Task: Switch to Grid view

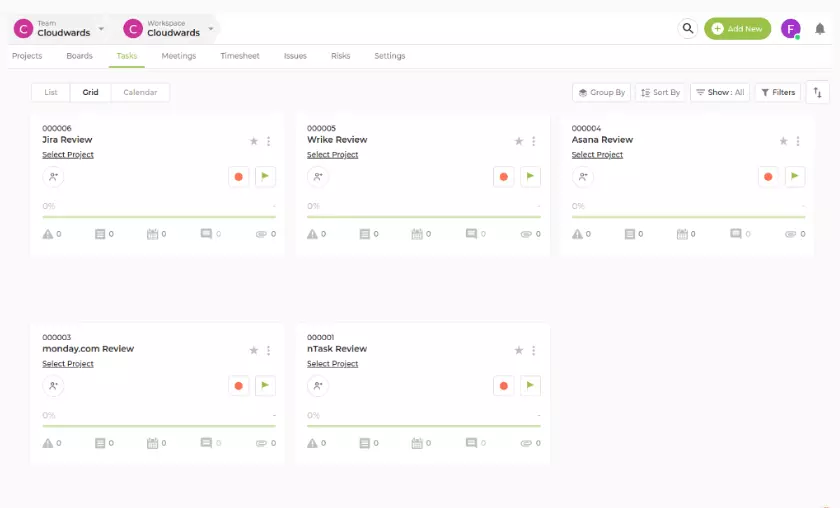Action: pyautogui.click(x=91, y=92)
